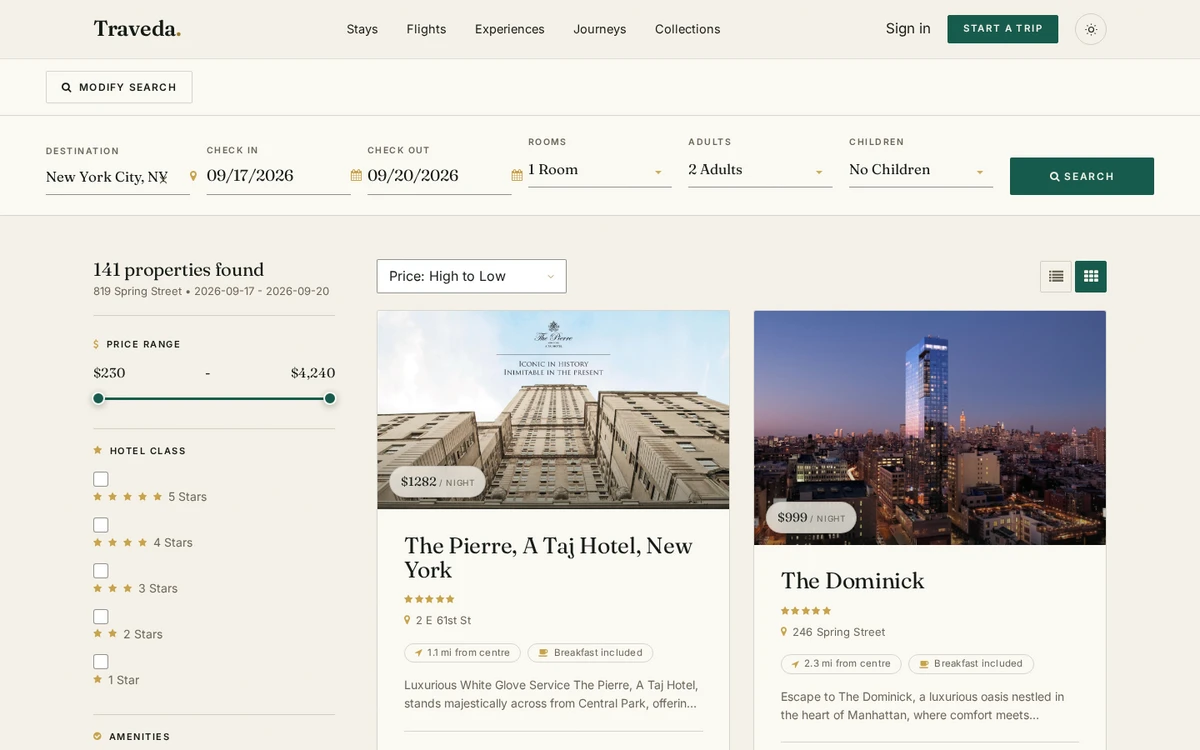The height and width of the screenshot is (750, 1200).
Task: Switch to list view layout icon
Action: (1056, 276)
